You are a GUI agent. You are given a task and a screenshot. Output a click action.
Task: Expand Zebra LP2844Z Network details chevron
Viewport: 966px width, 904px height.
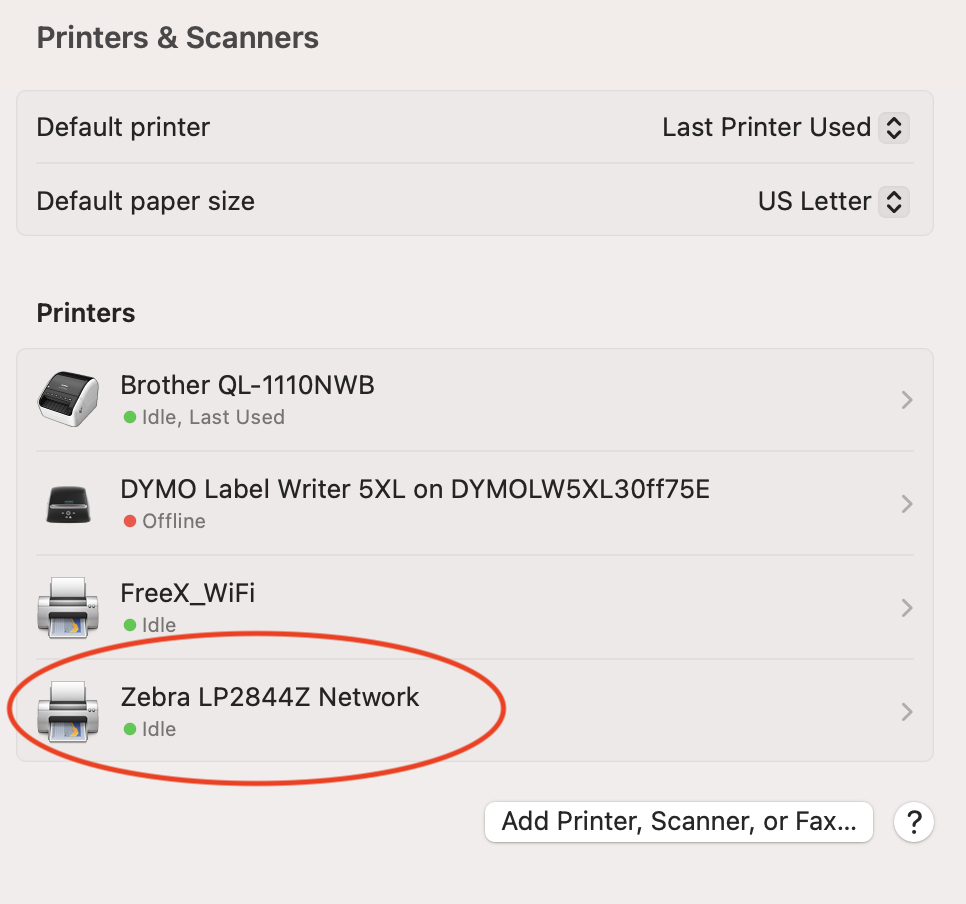click(x=907, y=712)
